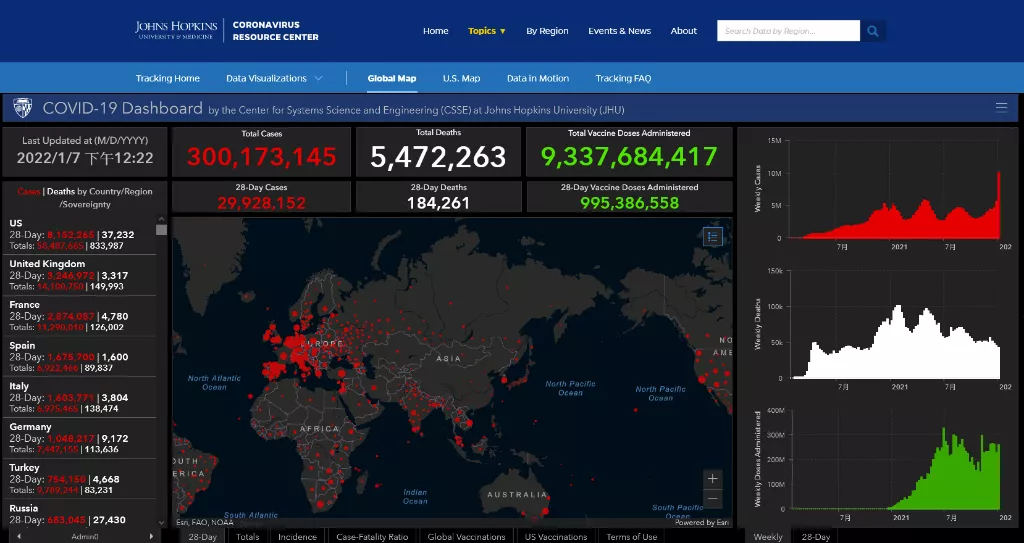This screenshot has height=543, width=1024.
Task: Open the US Vaccinations tab
Action: tap(556, 536)
